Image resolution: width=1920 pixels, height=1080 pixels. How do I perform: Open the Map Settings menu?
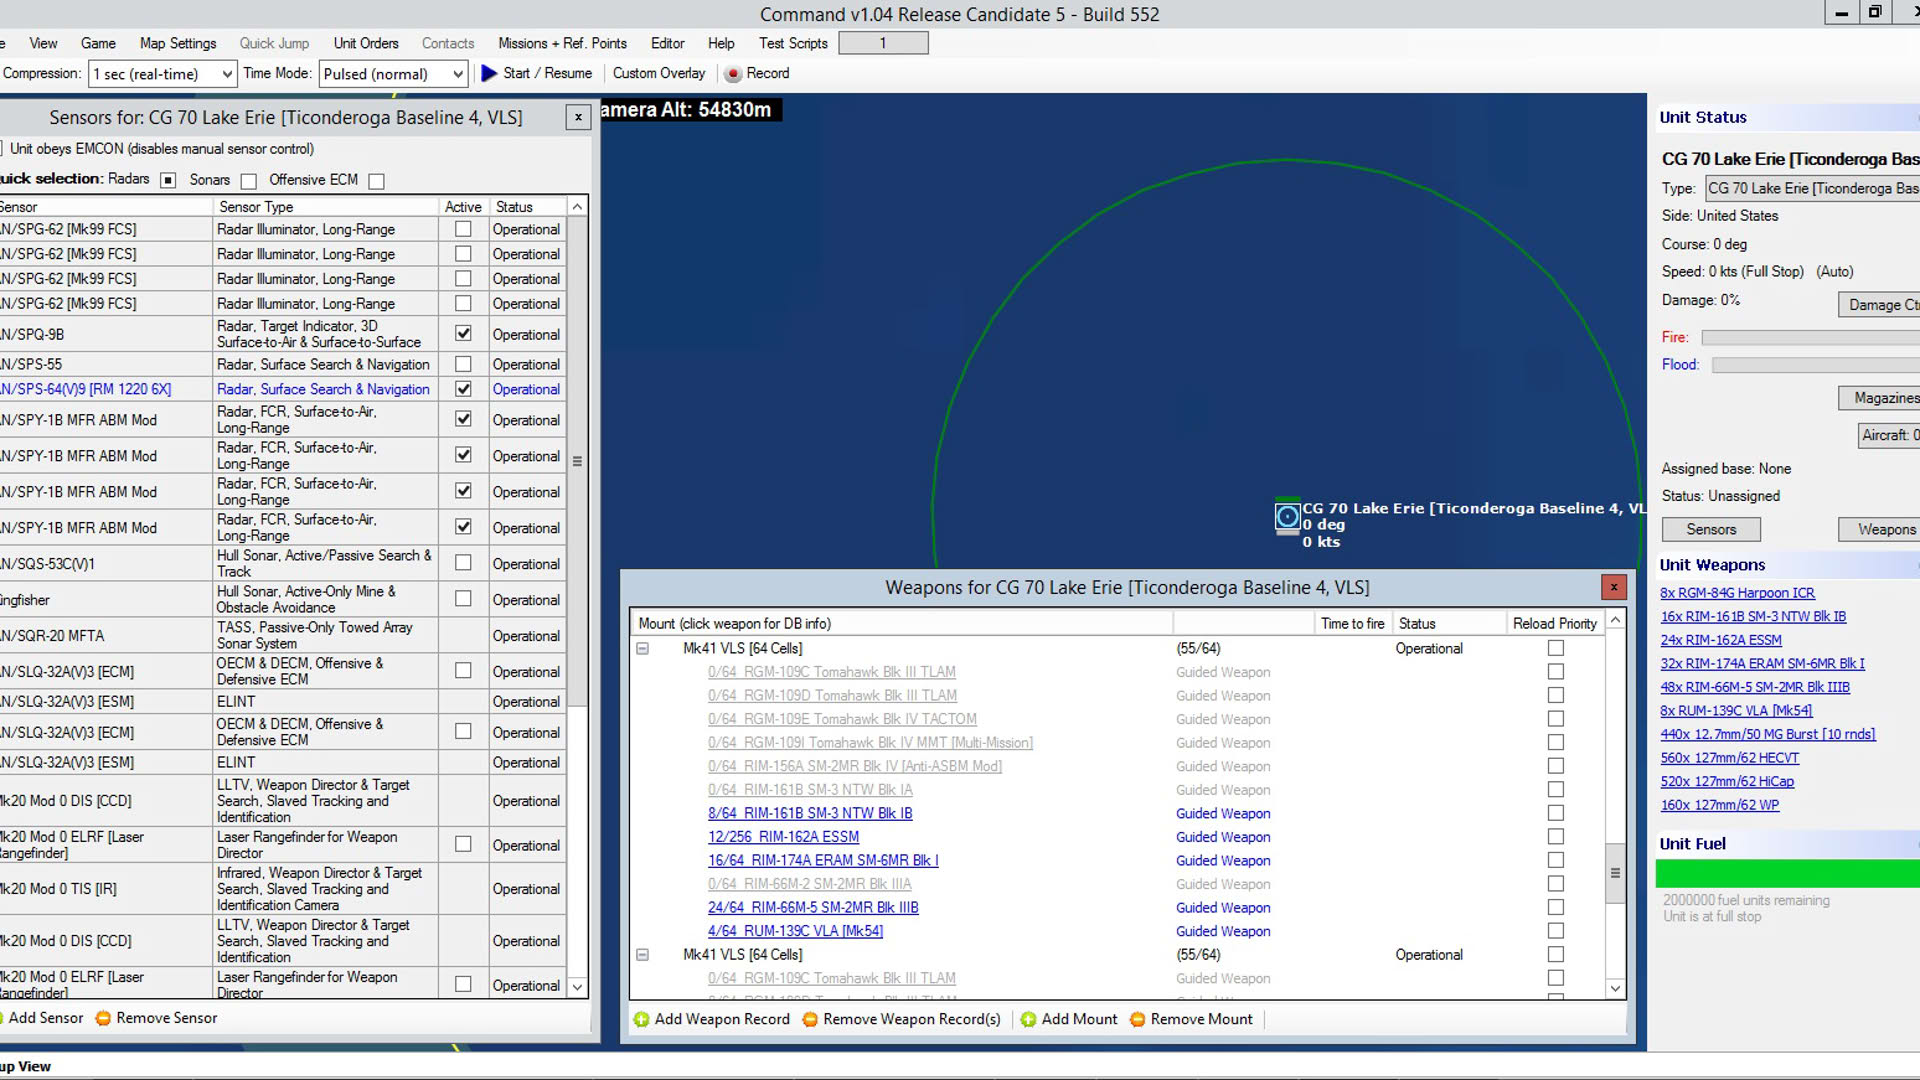(x=178, y=43)
